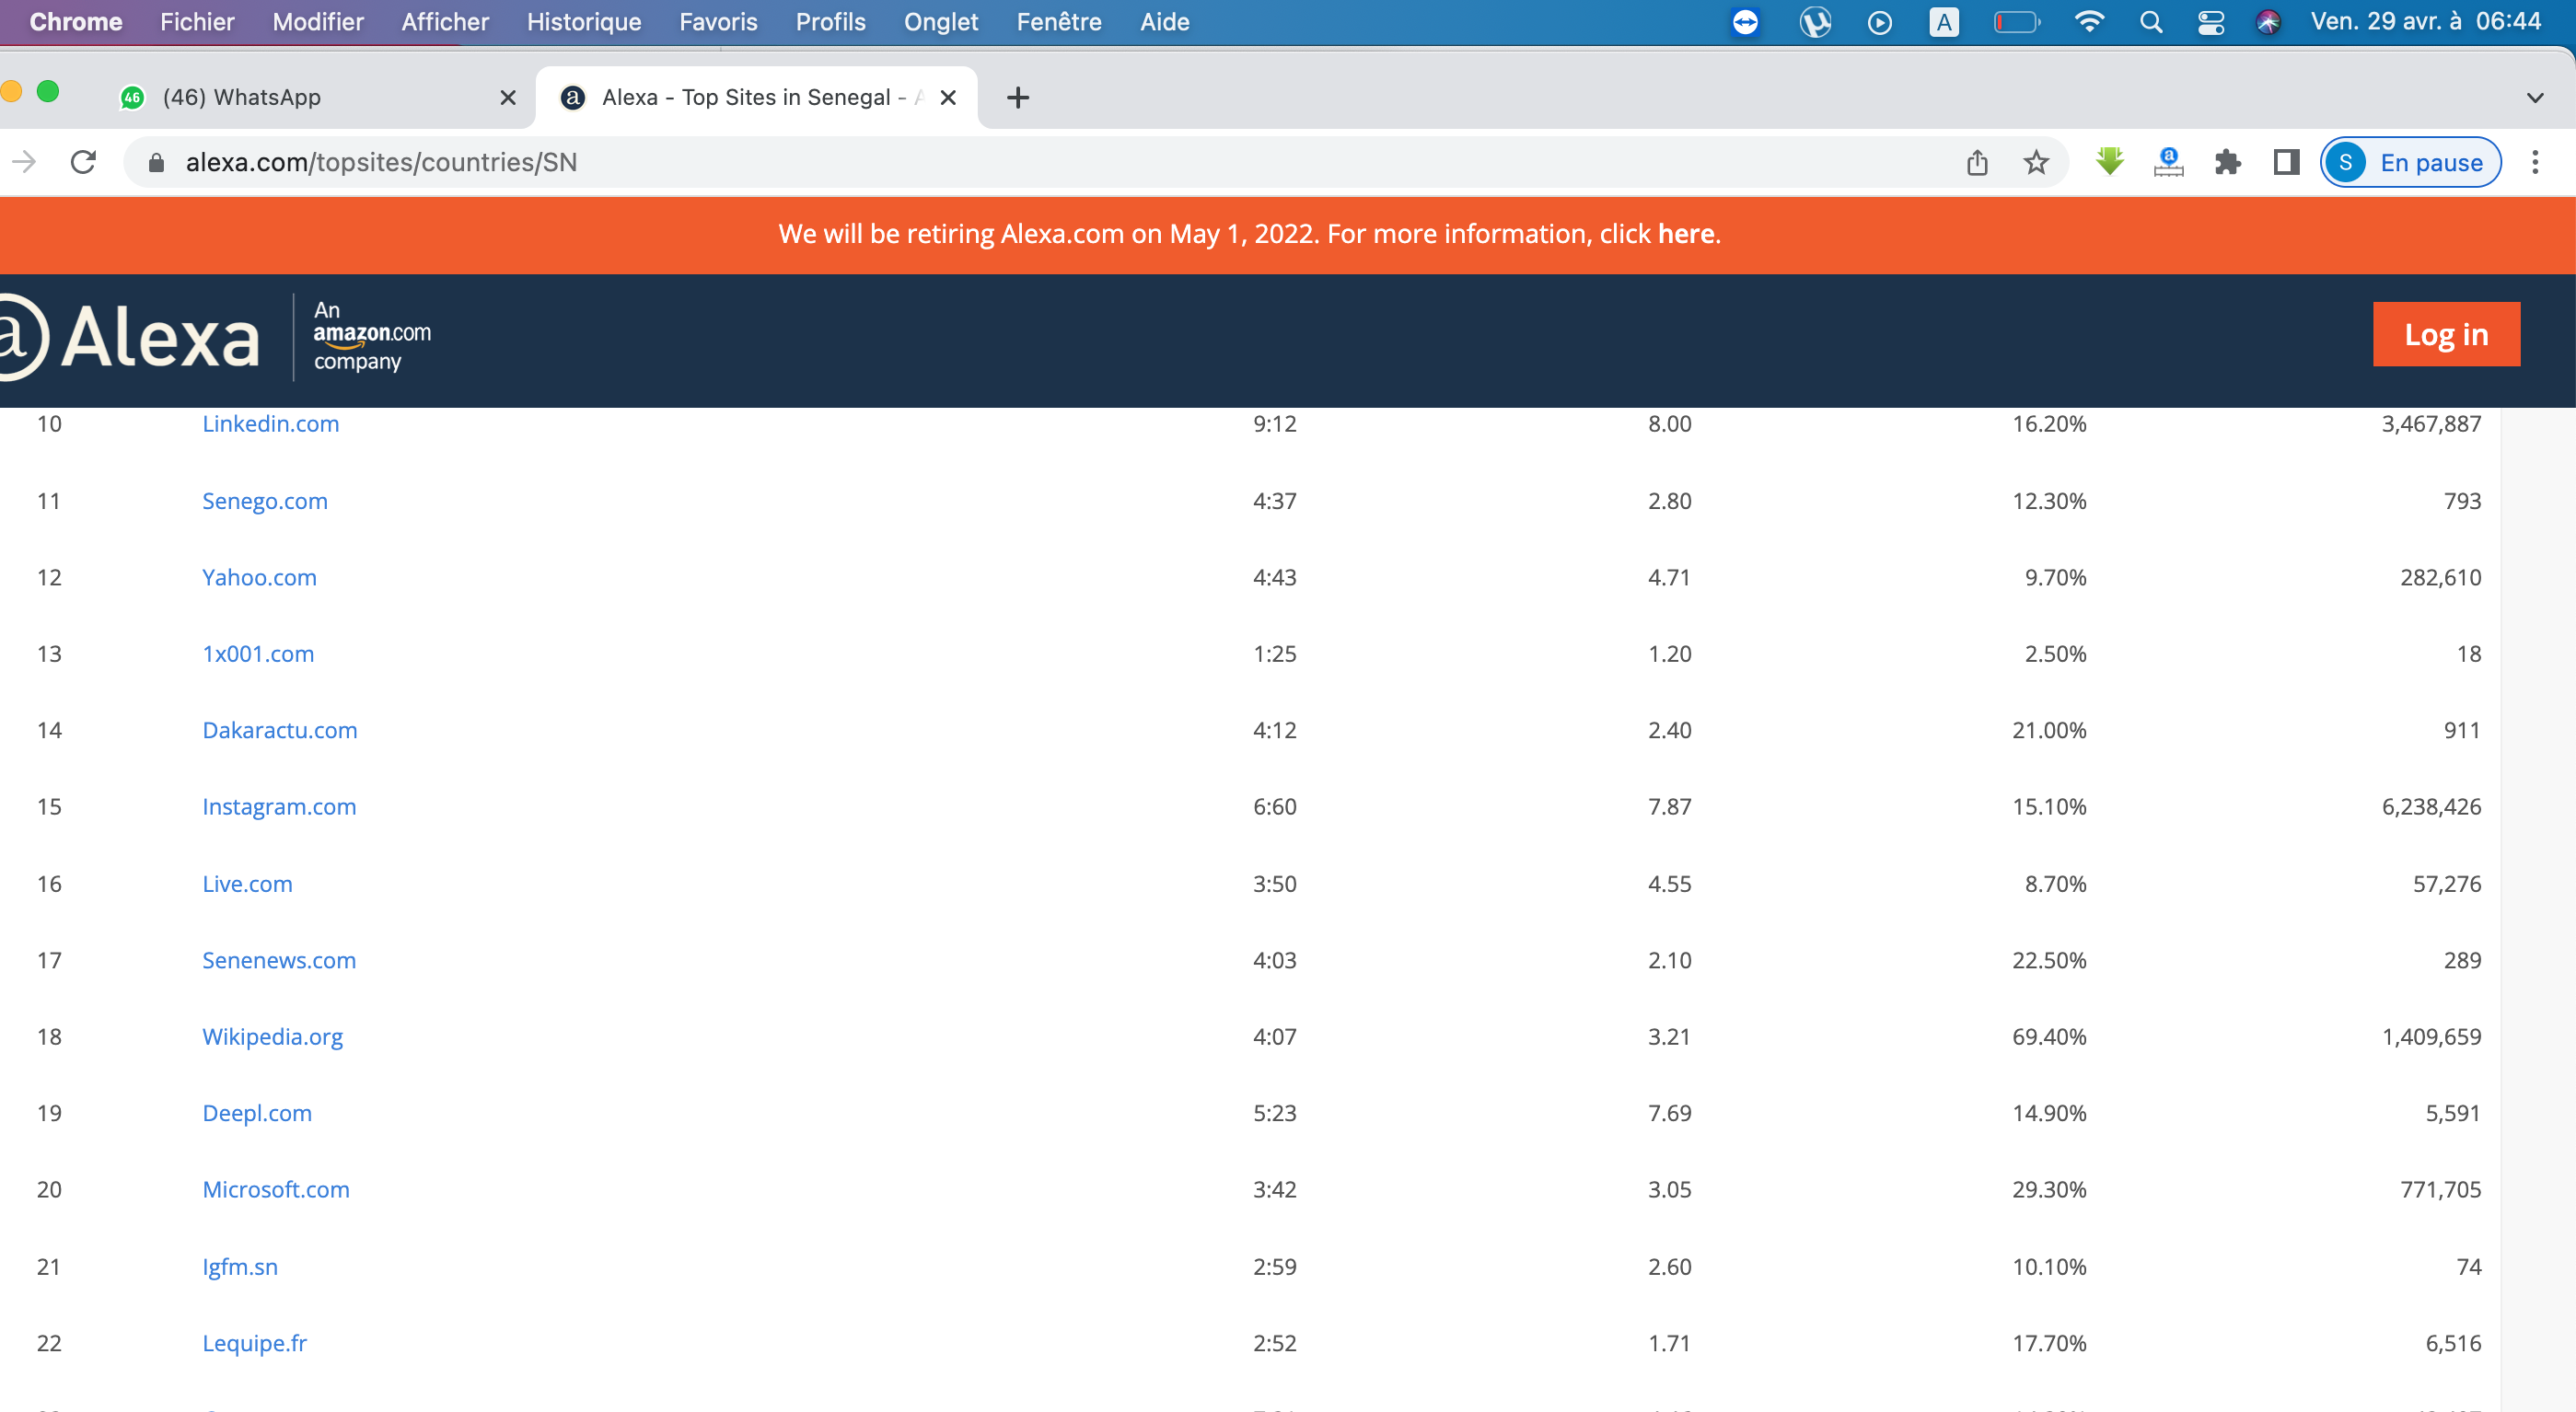Screen dimensions: 2576x1412
Task: Open the Extensions puzzle icon
Action: point(2227,162)
